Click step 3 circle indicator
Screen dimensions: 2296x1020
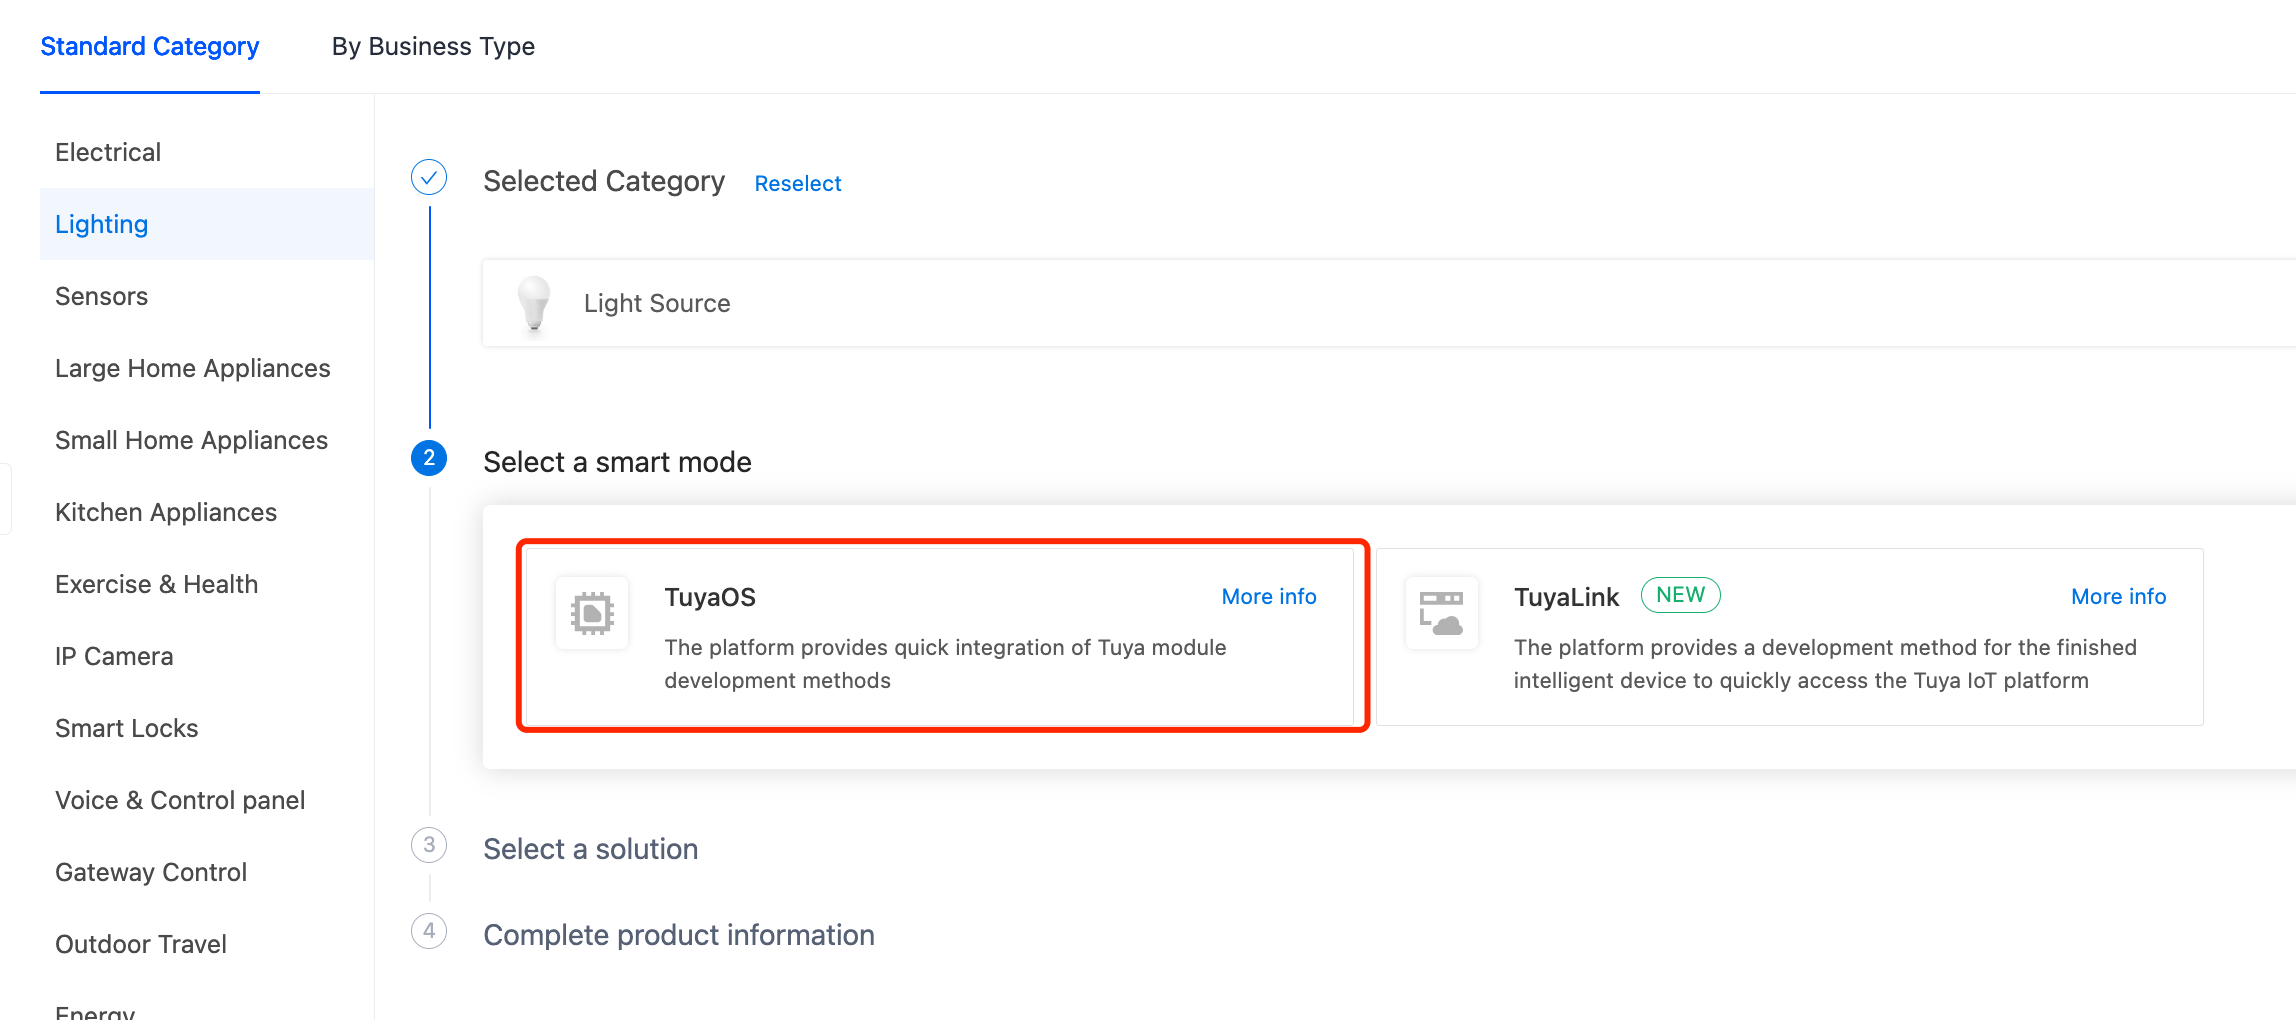(x=429, y=845)
